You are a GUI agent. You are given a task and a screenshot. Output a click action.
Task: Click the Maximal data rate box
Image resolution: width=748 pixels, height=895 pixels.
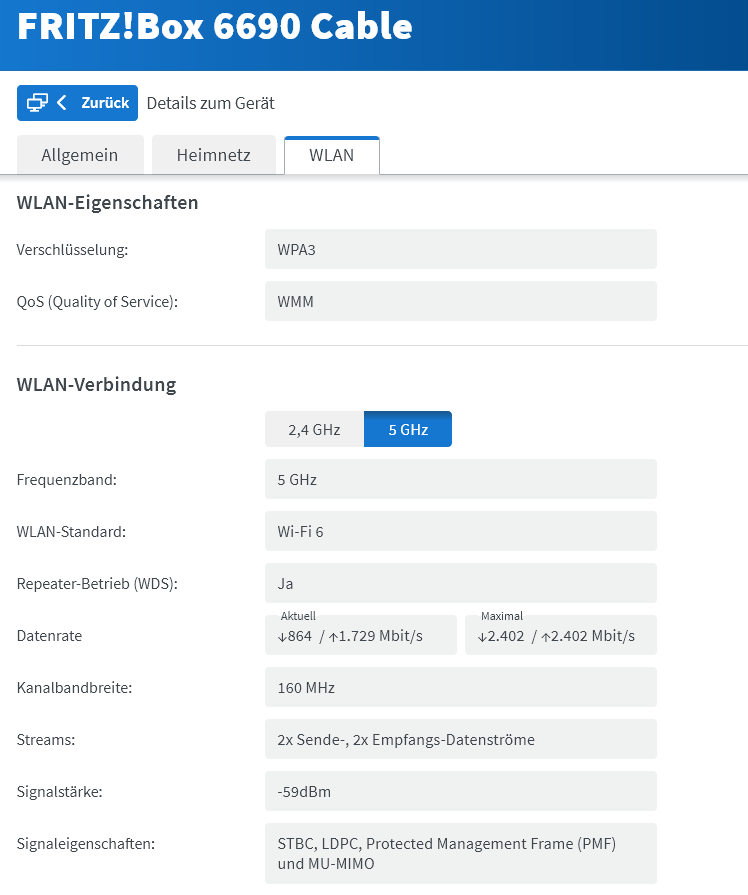tap(560, 635)
